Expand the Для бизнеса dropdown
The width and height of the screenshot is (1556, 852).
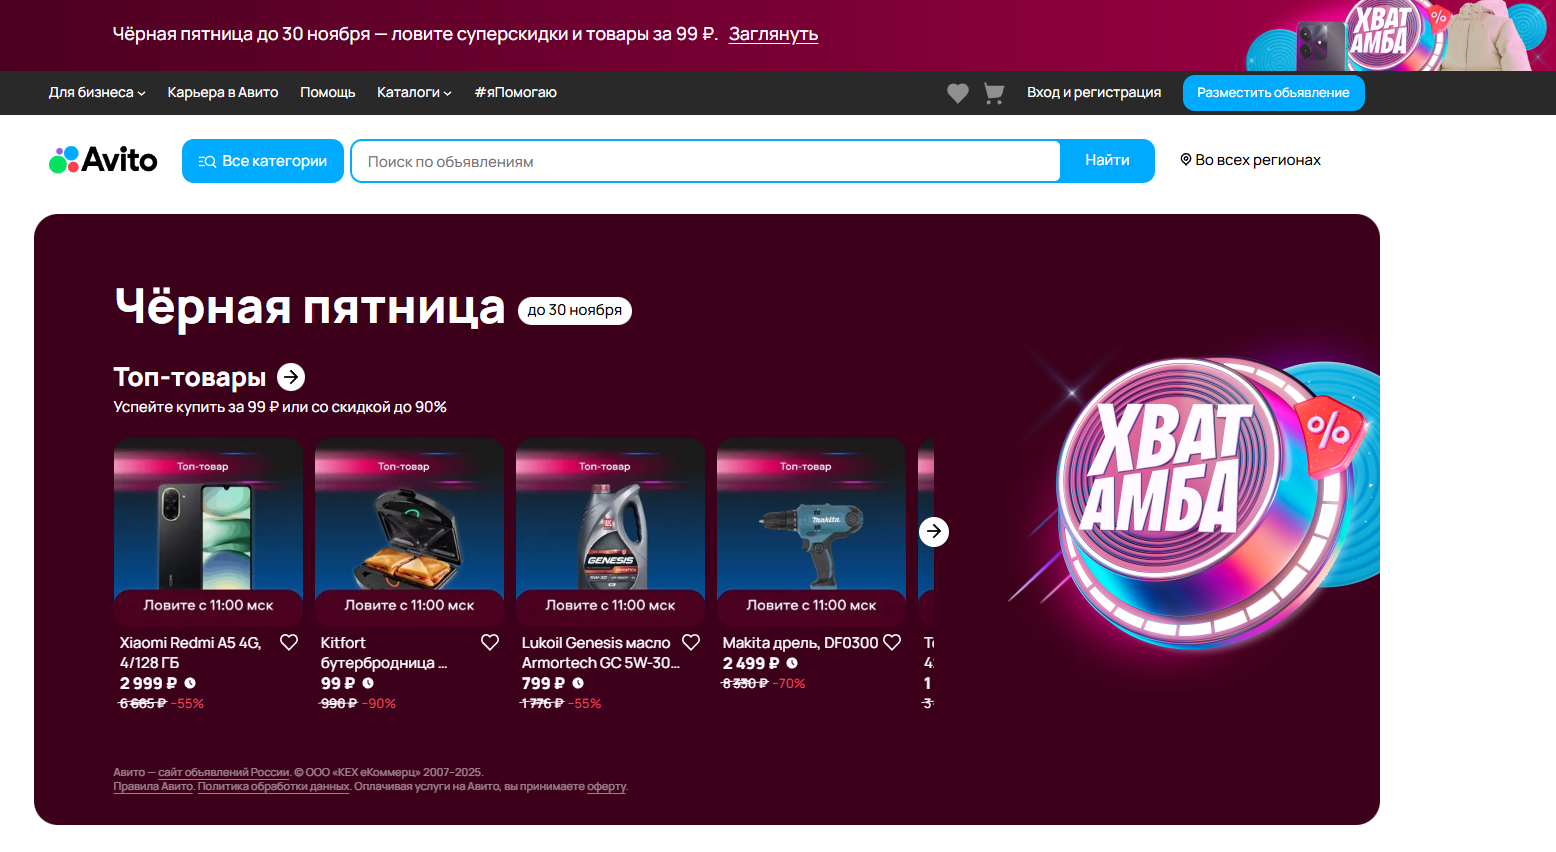(97, 92)
